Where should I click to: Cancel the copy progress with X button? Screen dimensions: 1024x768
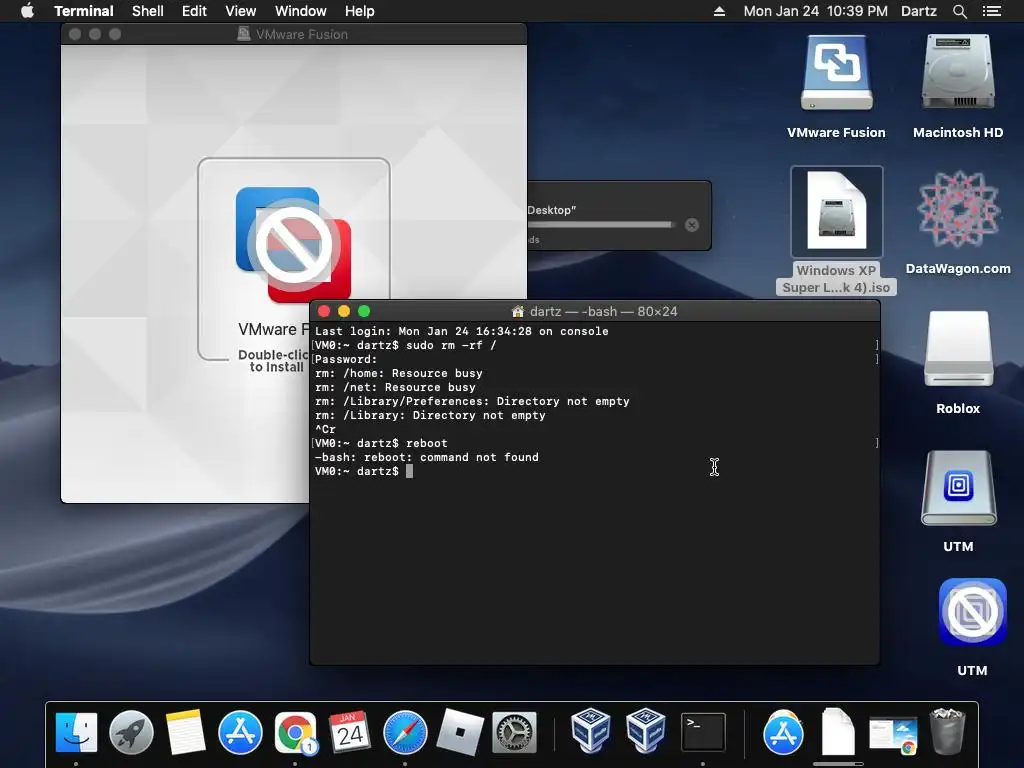[692, 225]
